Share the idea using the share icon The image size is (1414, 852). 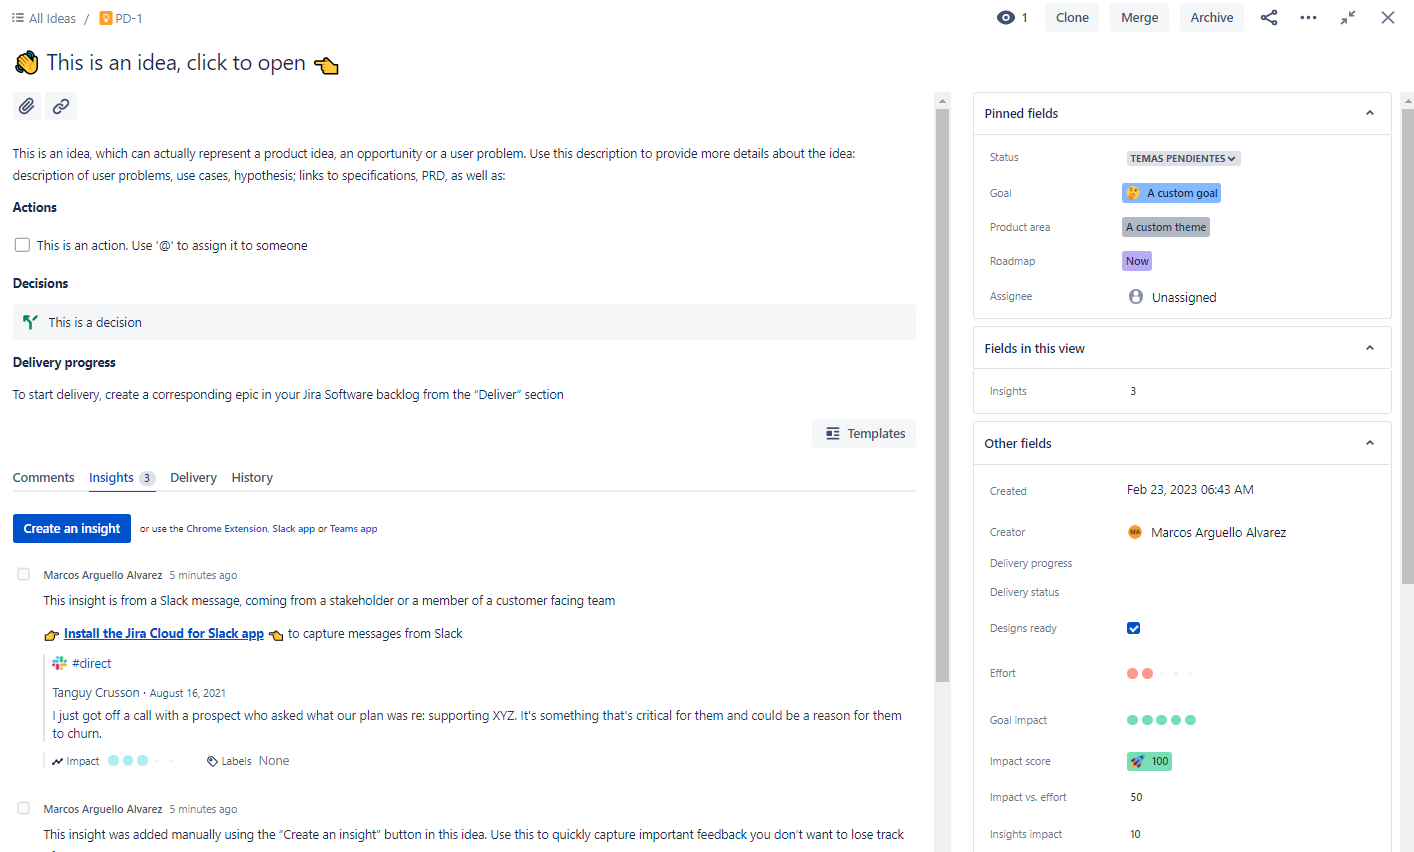tap(1268, 17)
